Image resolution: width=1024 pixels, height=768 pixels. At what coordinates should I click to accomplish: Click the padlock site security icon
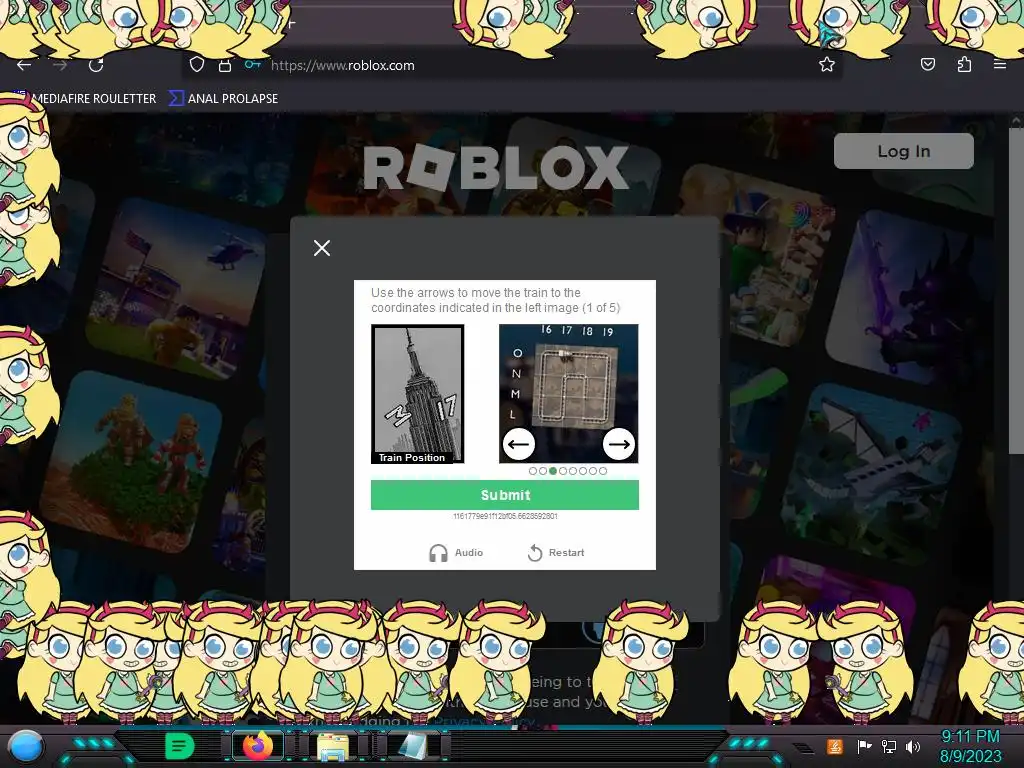[x=225, y=65]
